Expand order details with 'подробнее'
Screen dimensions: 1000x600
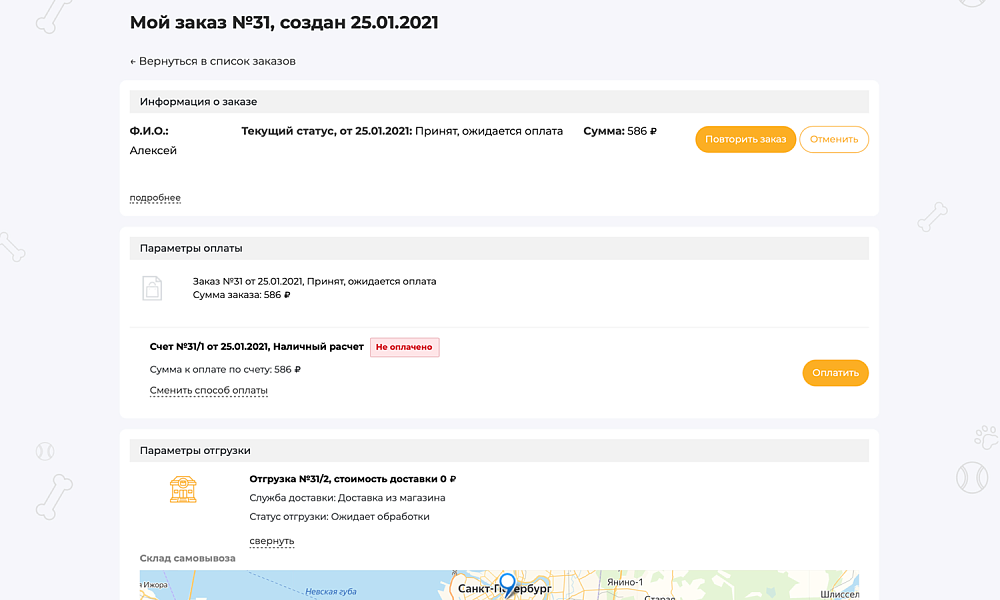[155, 198]
